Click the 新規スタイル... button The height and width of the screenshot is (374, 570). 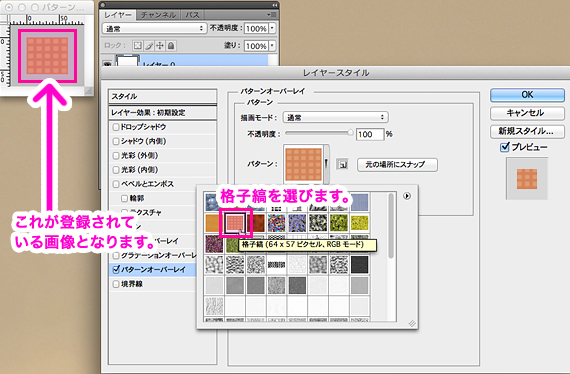(527, 131)
